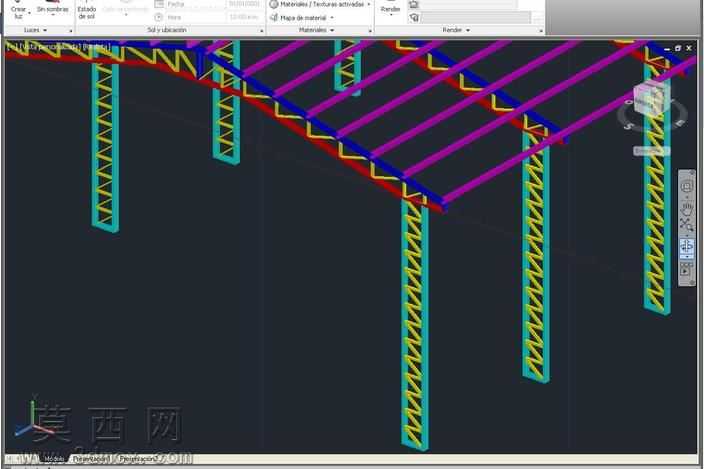Open the Crear luz lighting tool
This screenshot has width=704, height=469.
[18, 11]
